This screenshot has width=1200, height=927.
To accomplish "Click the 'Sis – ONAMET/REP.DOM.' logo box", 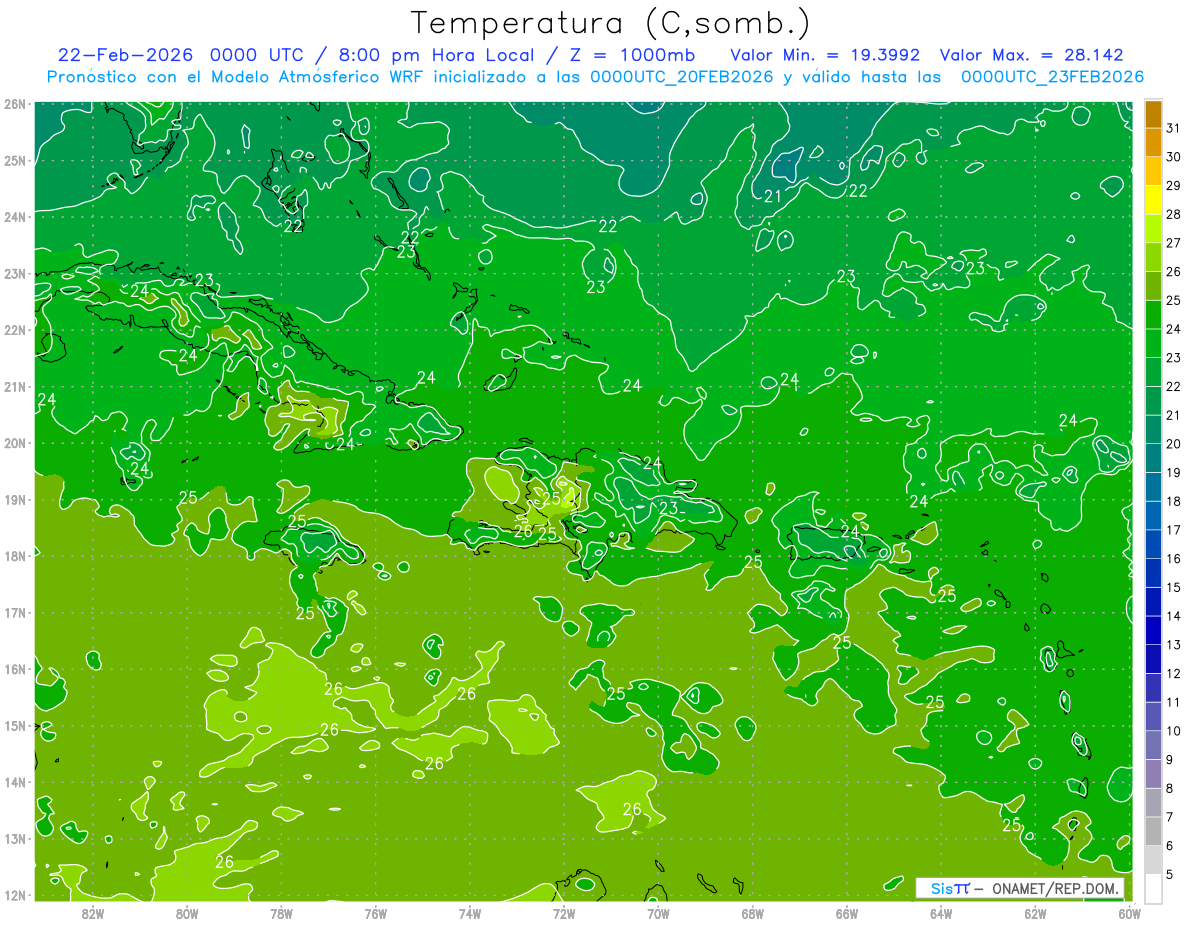I will click(1020, 888).
